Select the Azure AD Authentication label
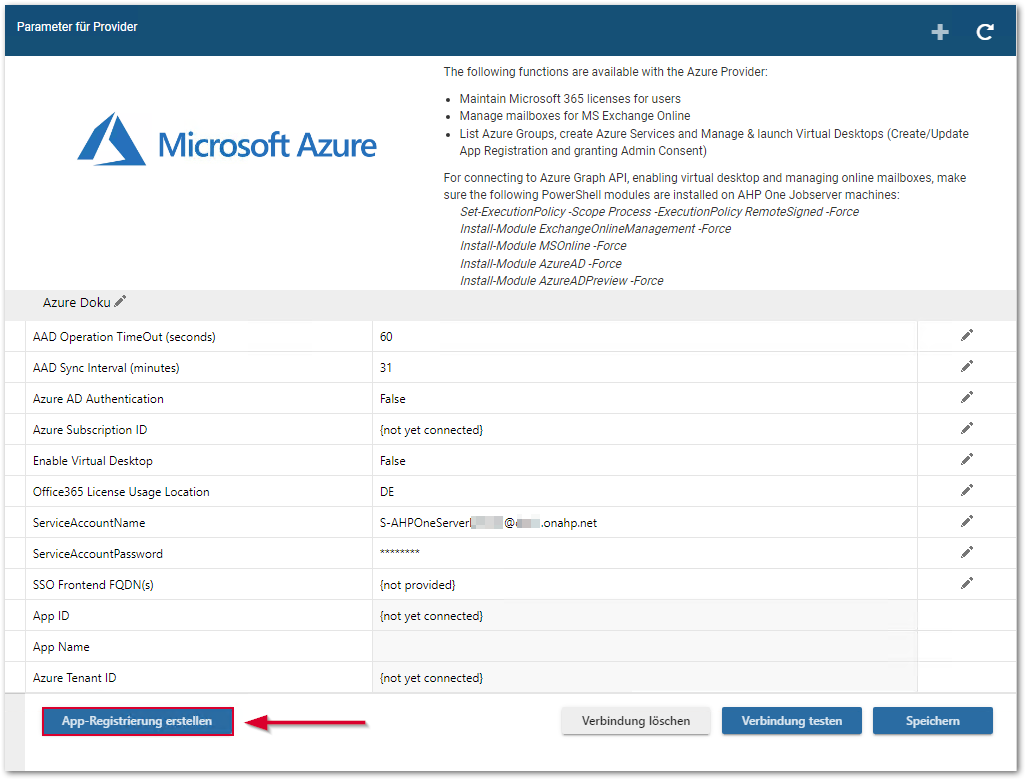The image size is (1026, 780). [98, 399]
